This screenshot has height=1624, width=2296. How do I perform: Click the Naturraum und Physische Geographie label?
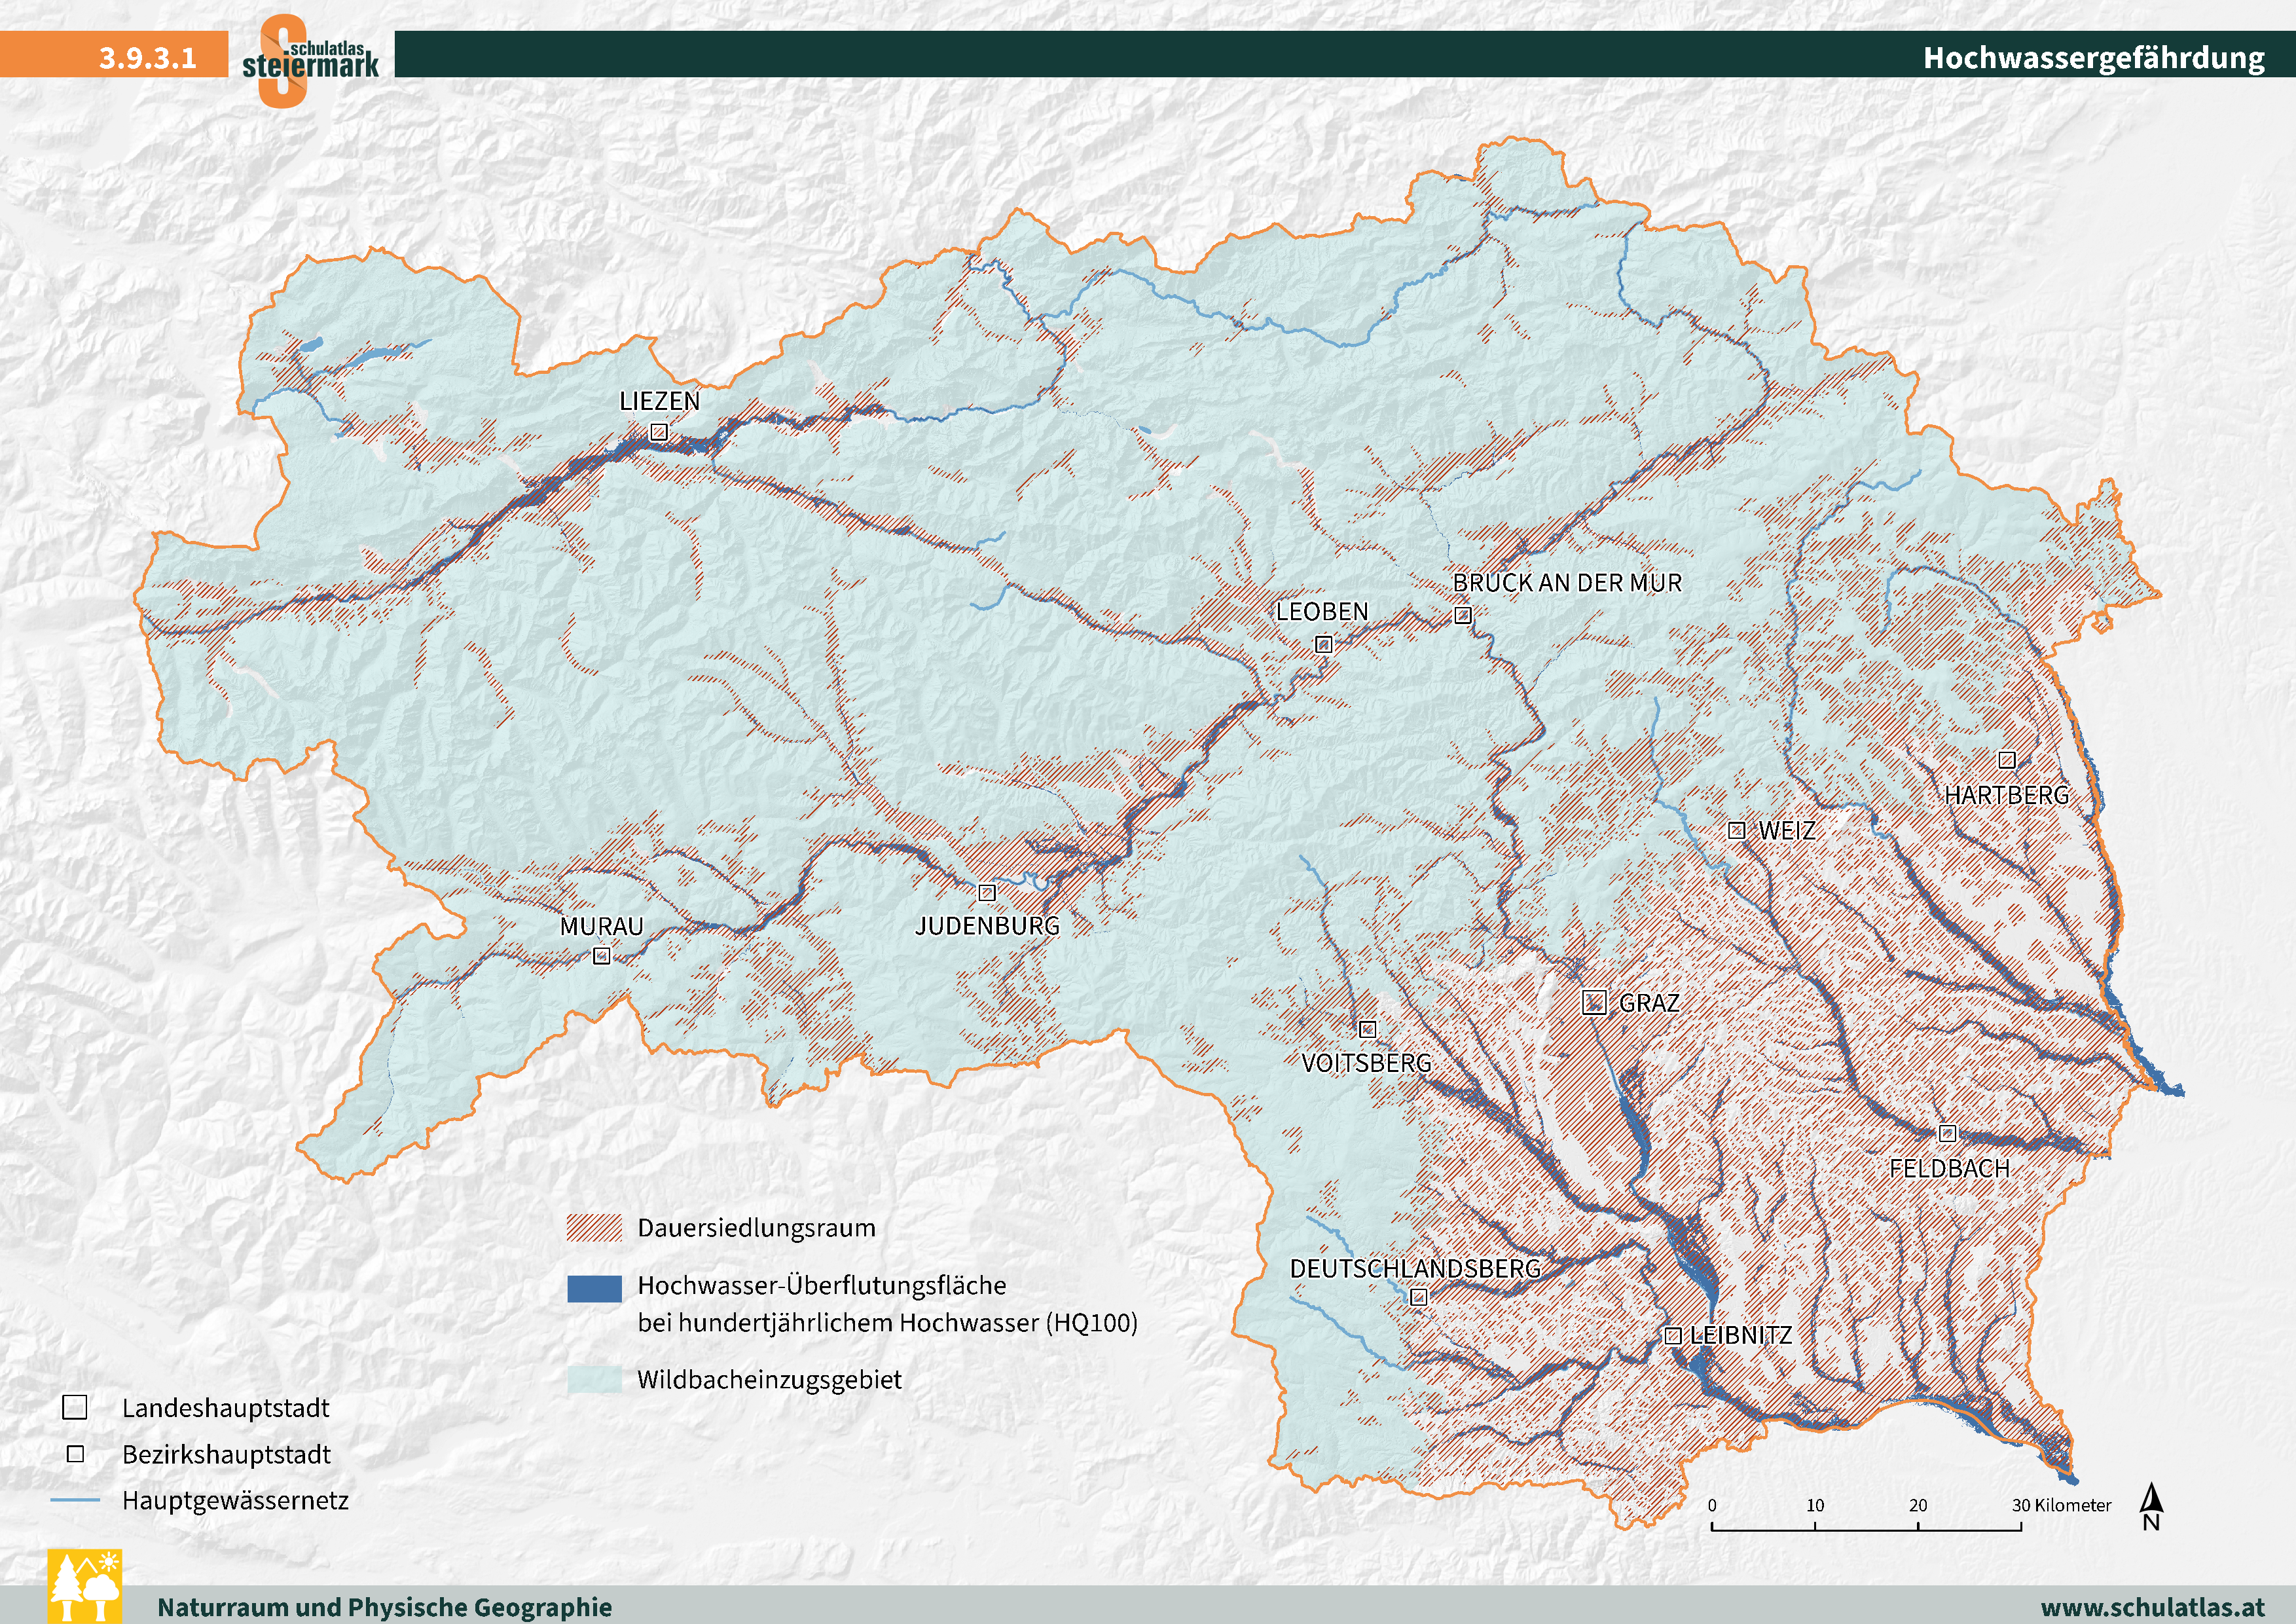(x=385, y=1606)
